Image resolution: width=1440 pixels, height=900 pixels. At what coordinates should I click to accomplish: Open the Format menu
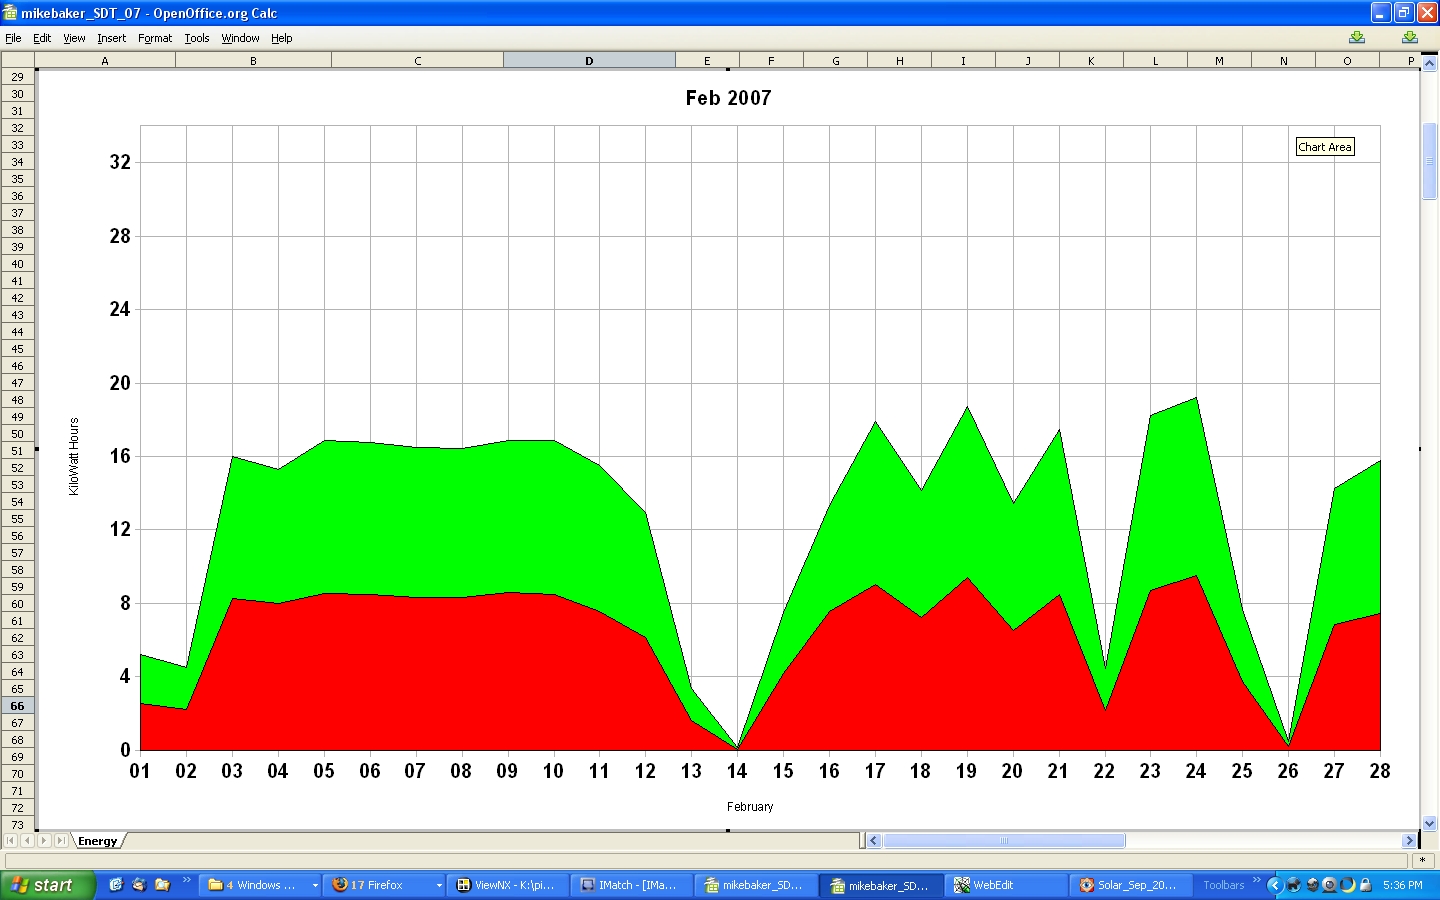pos(155,38)
